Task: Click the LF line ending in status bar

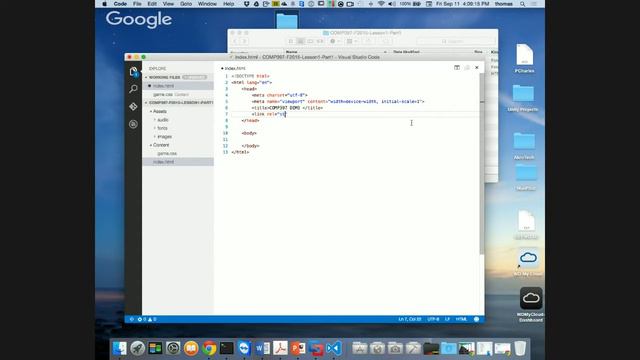Action: [447, 319]
